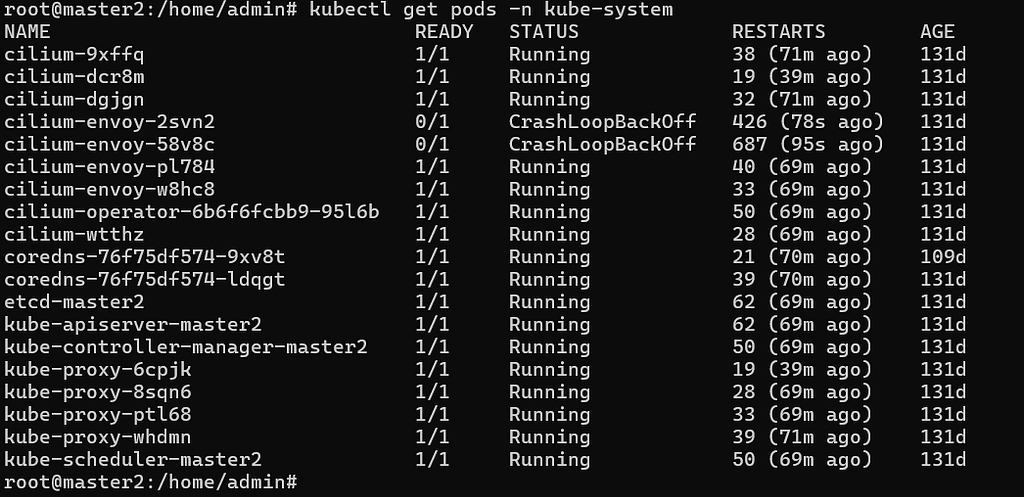Select cilium-operator-6b6f6fcbb9-95l6b pod name
The image size is (1024, 497).
(192, 212)
